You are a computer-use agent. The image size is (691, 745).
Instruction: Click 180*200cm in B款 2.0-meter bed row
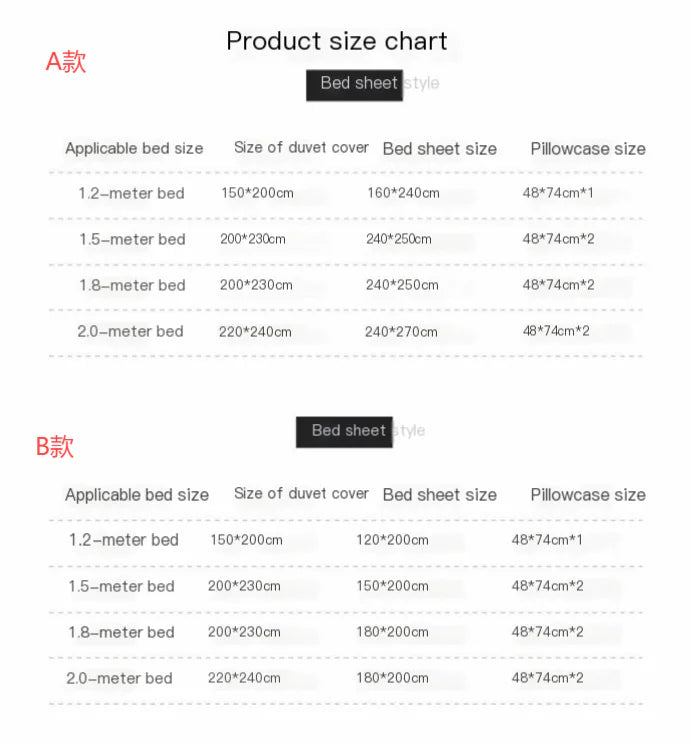[x=392, y=678]
